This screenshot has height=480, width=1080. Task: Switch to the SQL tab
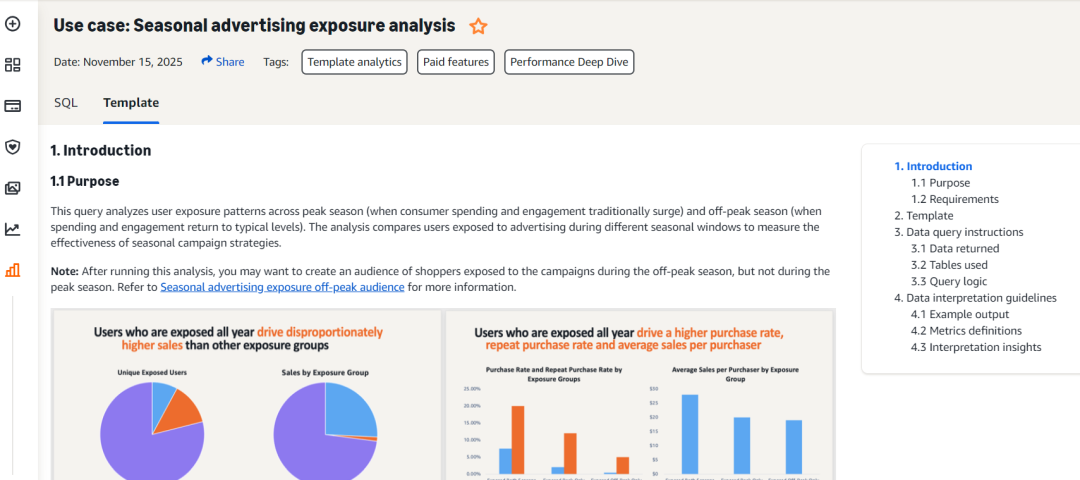click(66, 102)
